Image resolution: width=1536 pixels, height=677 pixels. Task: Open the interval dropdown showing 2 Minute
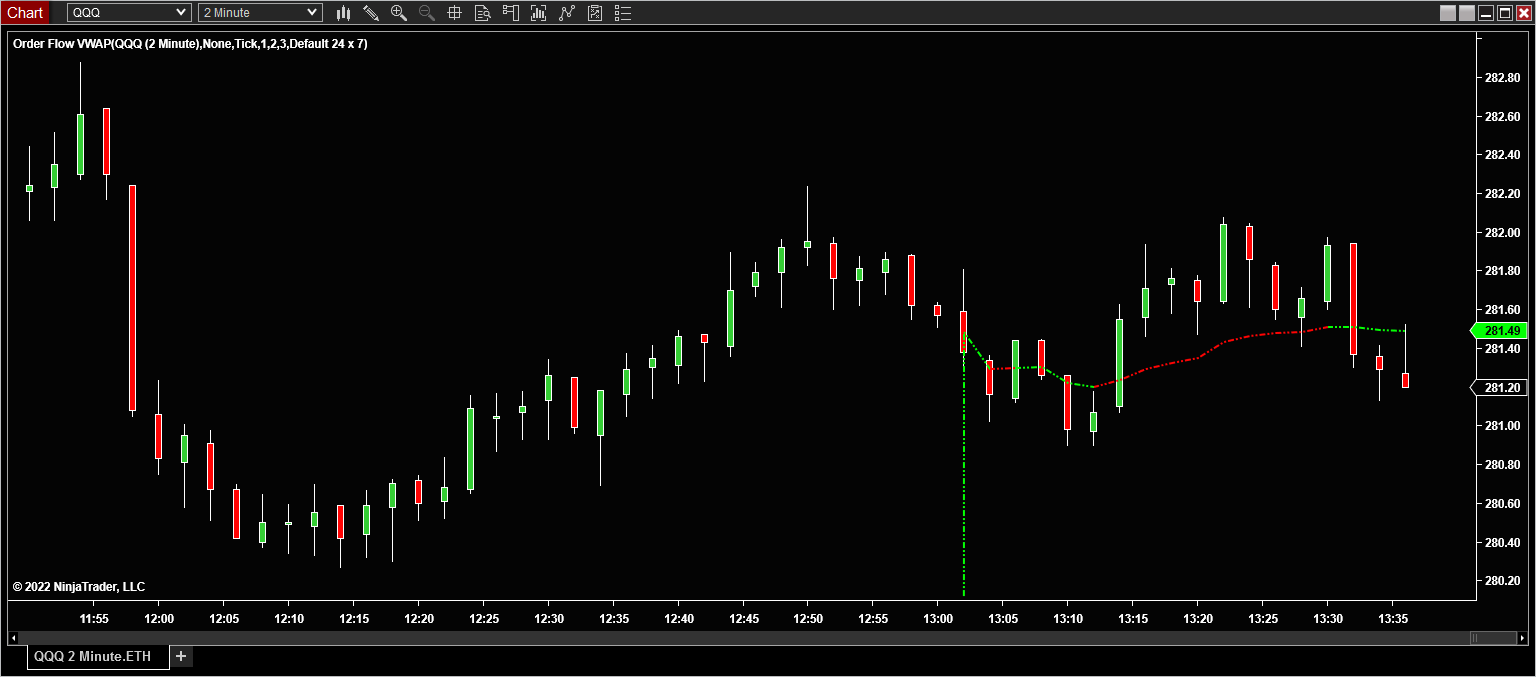pos(261,13)
